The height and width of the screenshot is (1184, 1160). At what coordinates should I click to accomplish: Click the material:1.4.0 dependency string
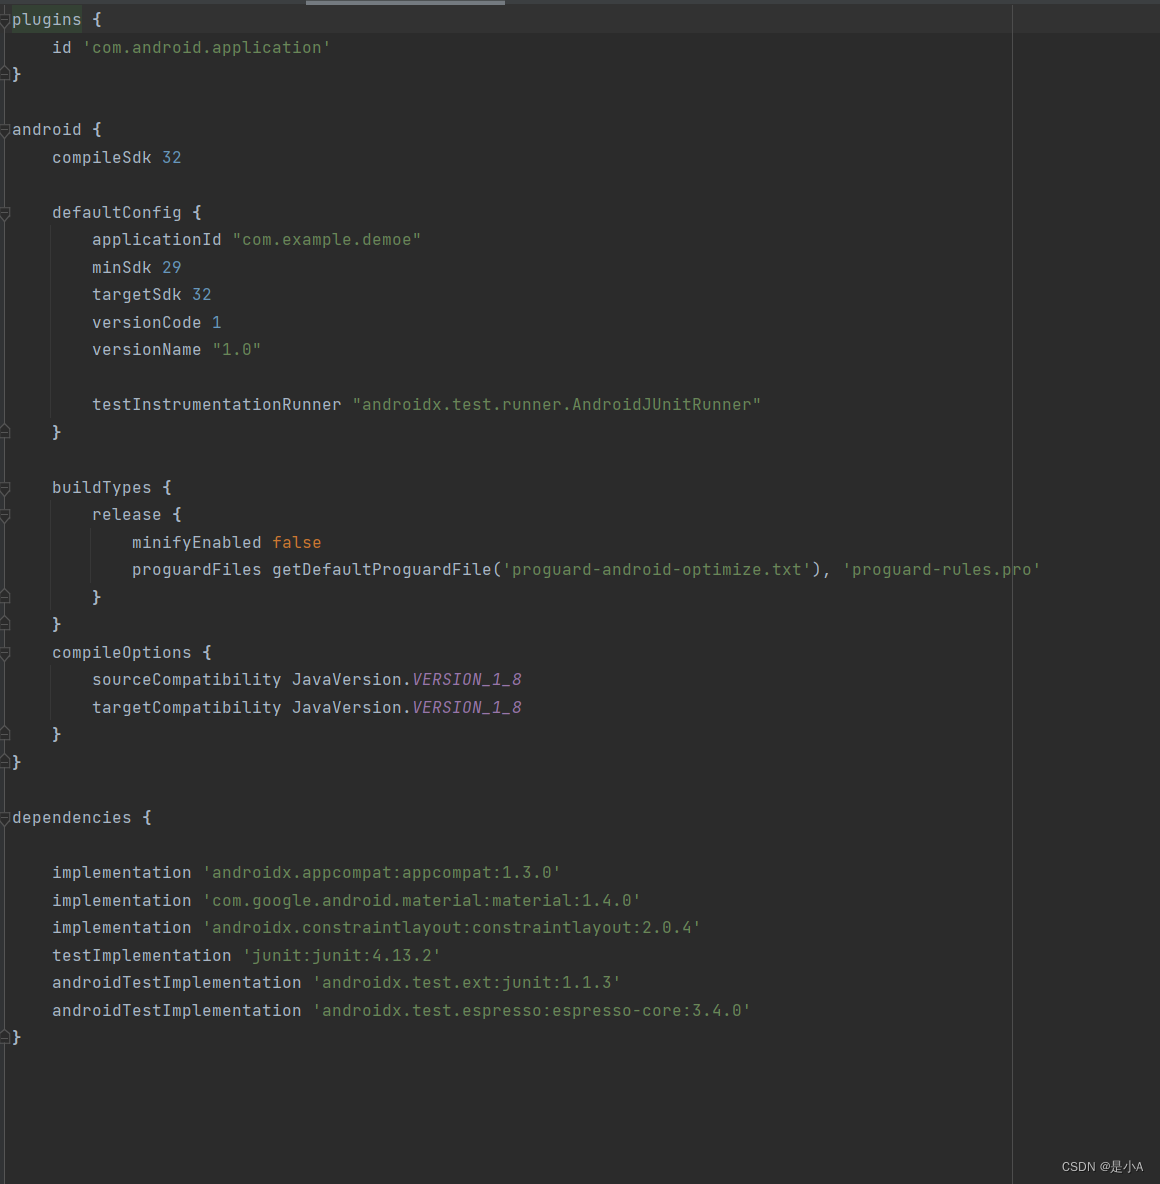[421, 901]
